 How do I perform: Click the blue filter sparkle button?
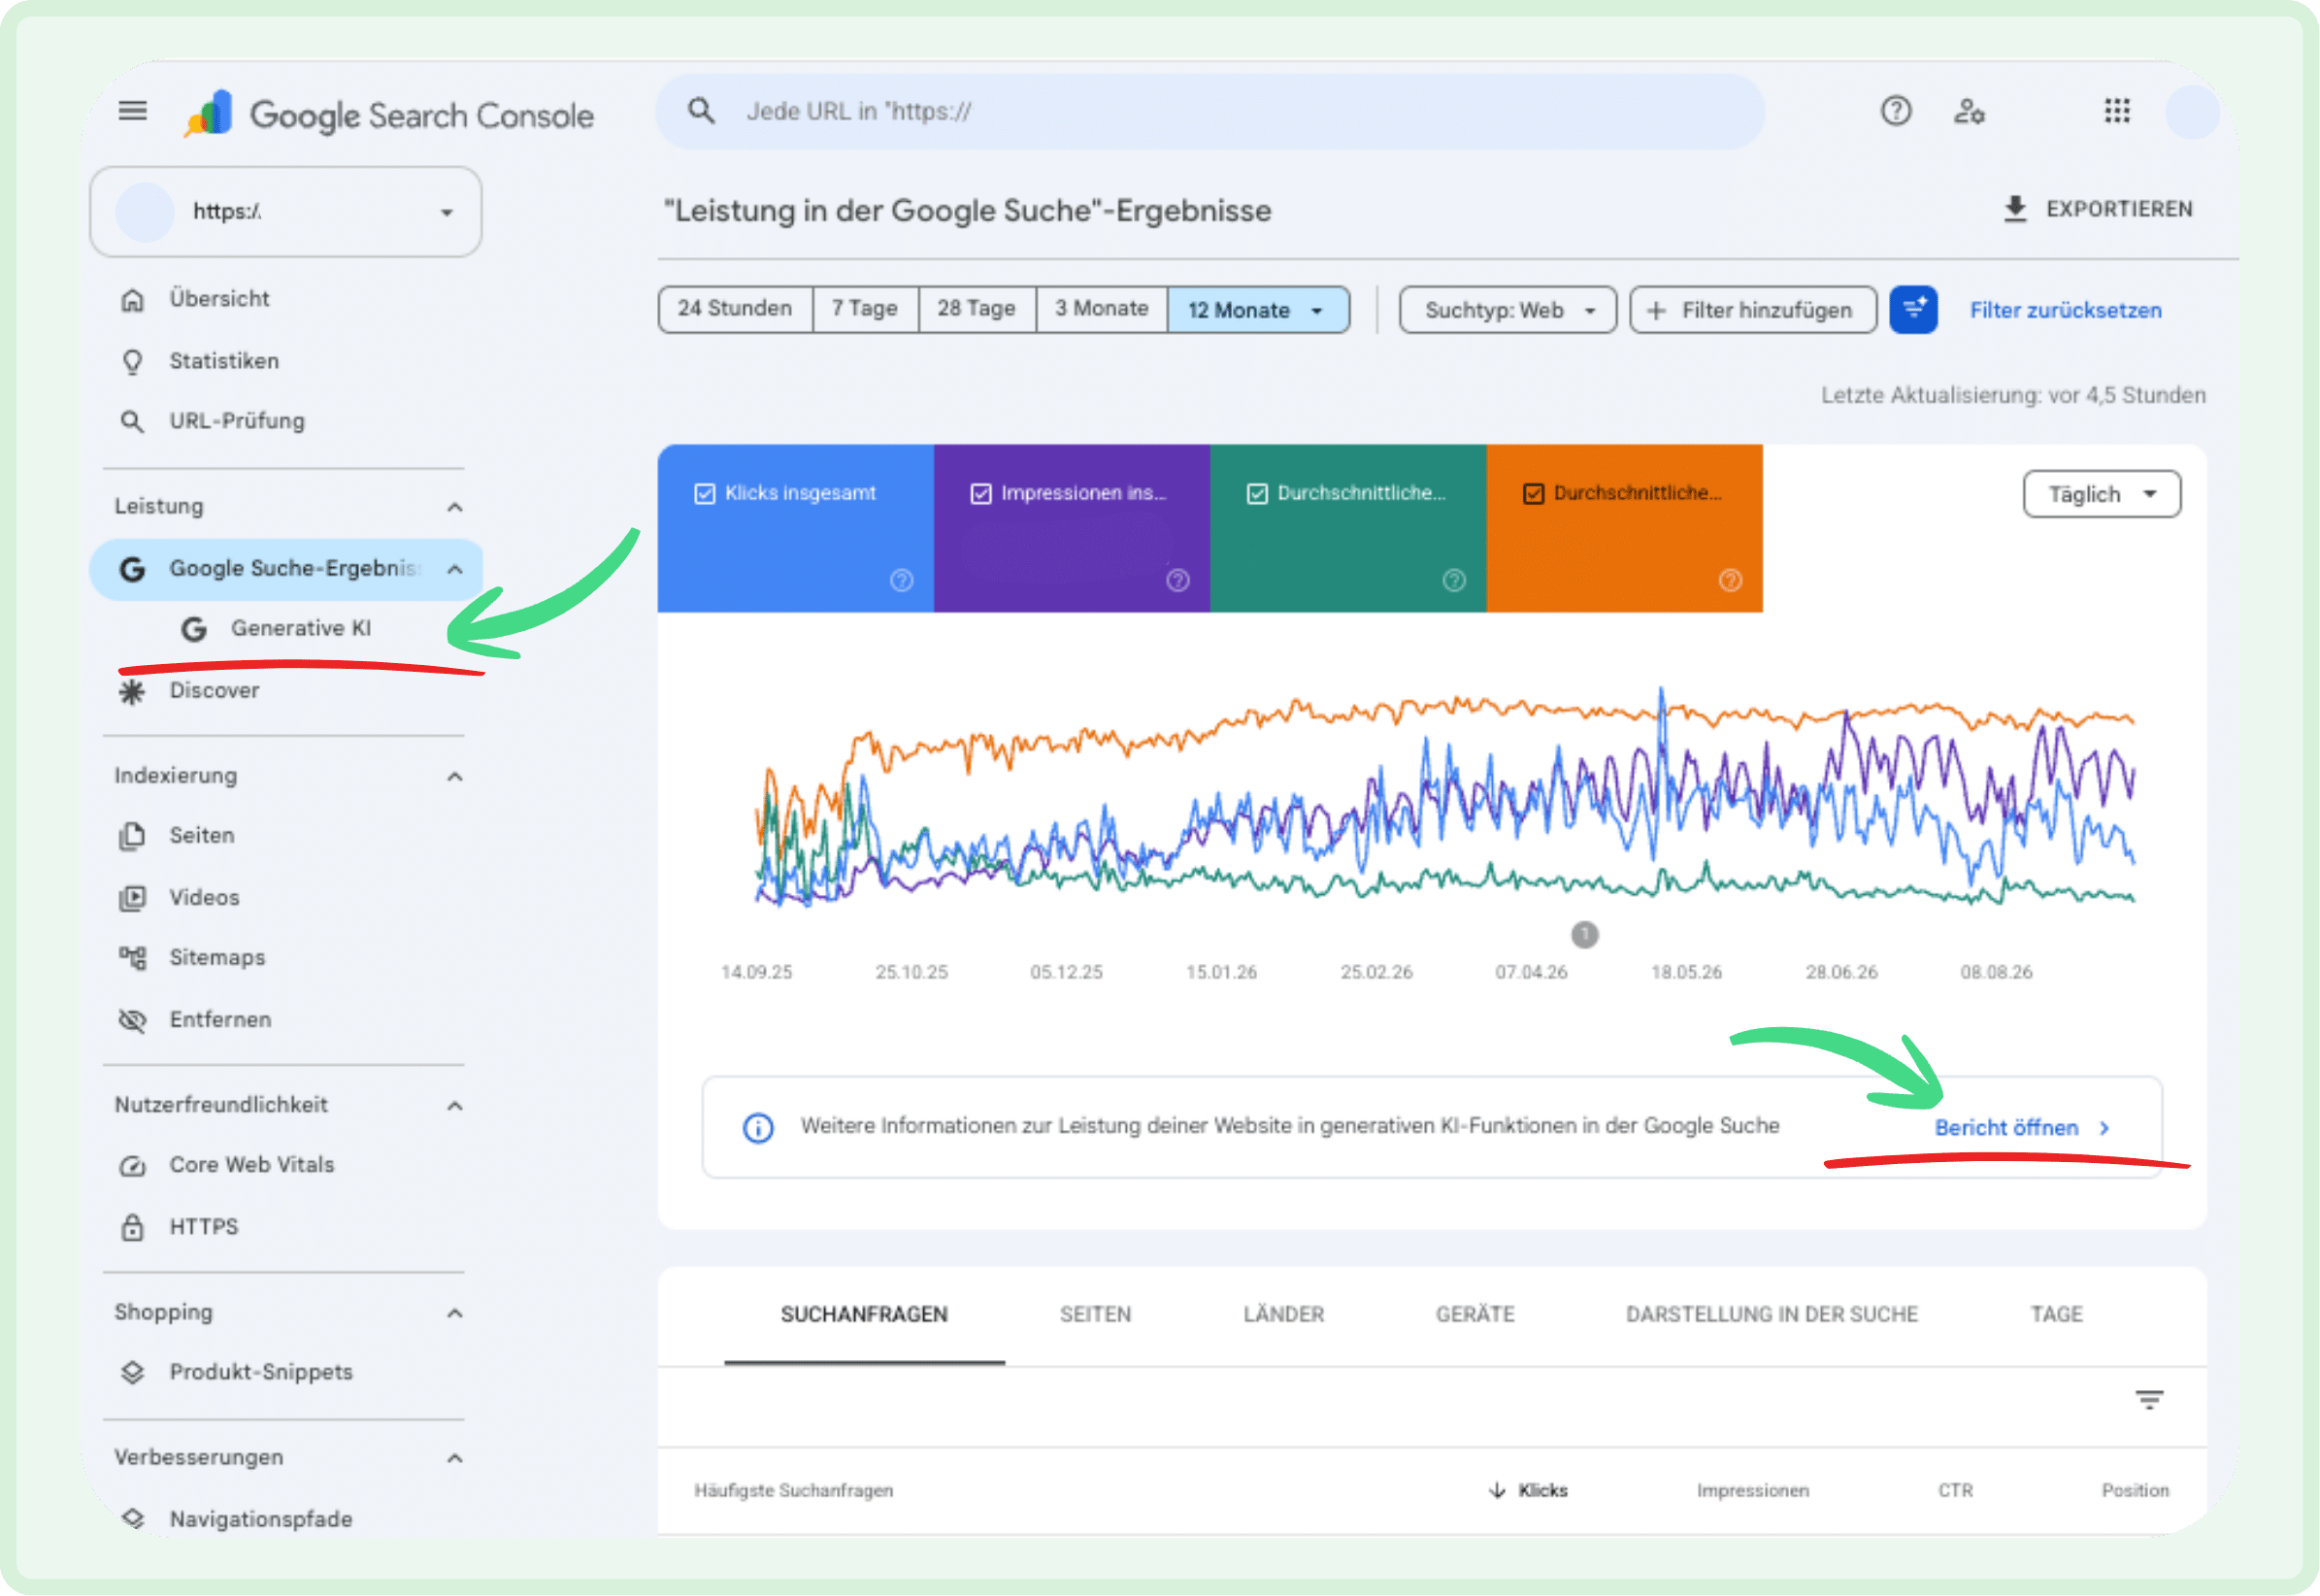click(x=1914, y=310)
